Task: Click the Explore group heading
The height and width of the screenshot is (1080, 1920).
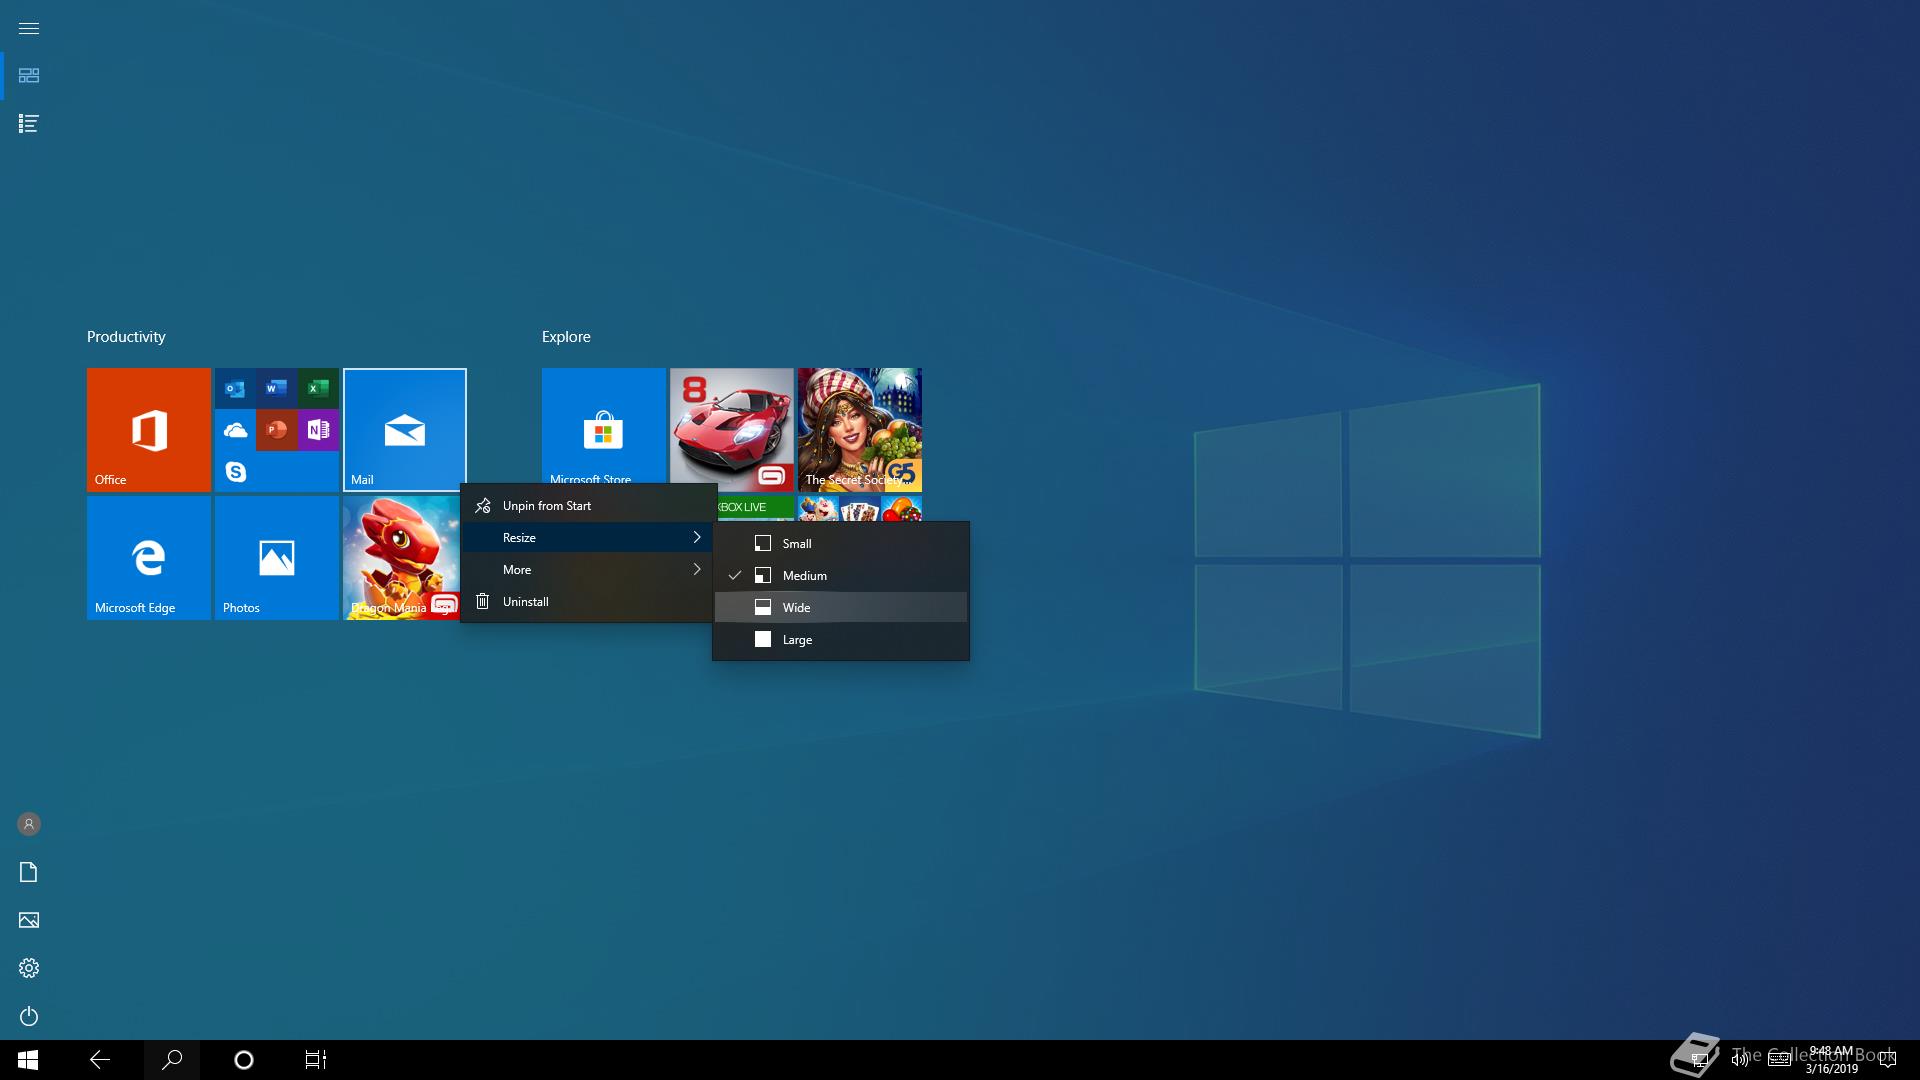Action: 566,337
